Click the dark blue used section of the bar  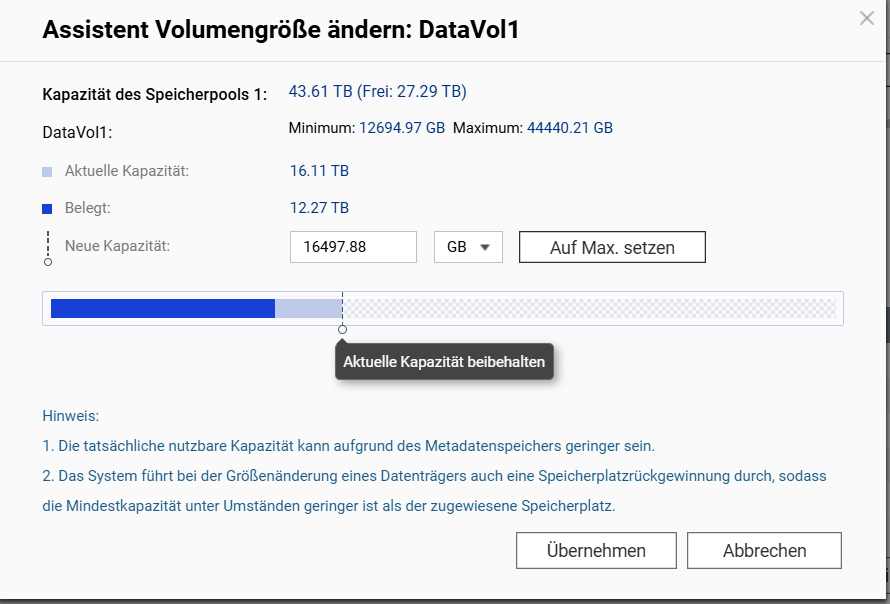162,308
